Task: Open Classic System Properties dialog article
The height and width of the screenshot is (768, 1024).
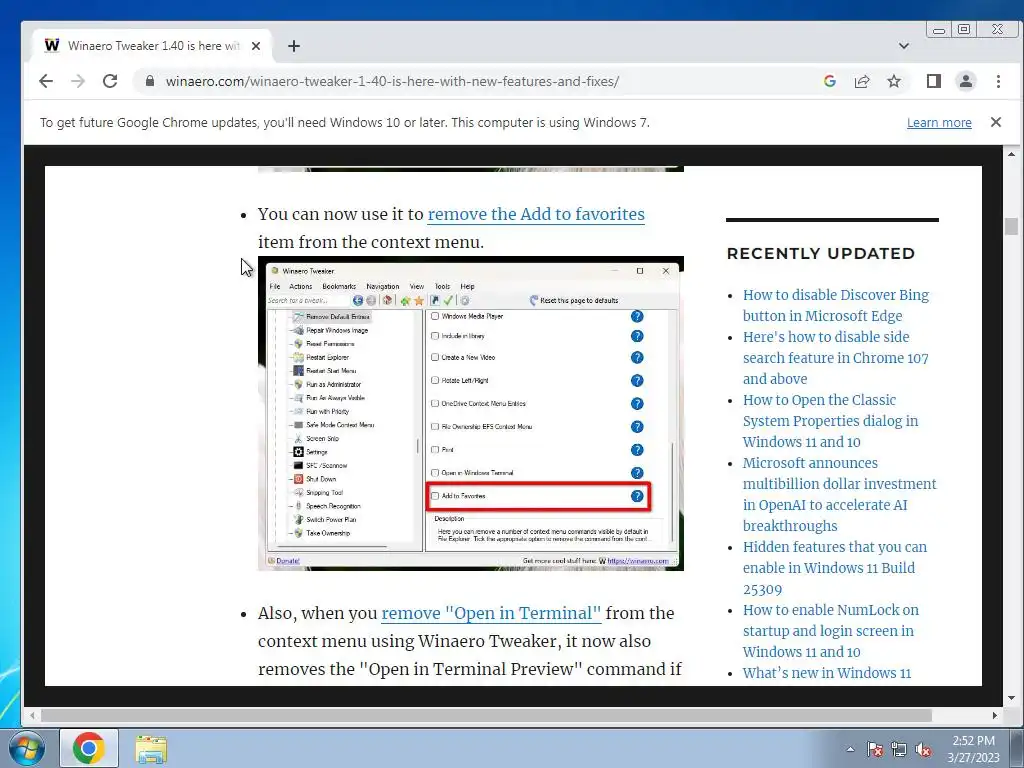Action: [830, 421]
